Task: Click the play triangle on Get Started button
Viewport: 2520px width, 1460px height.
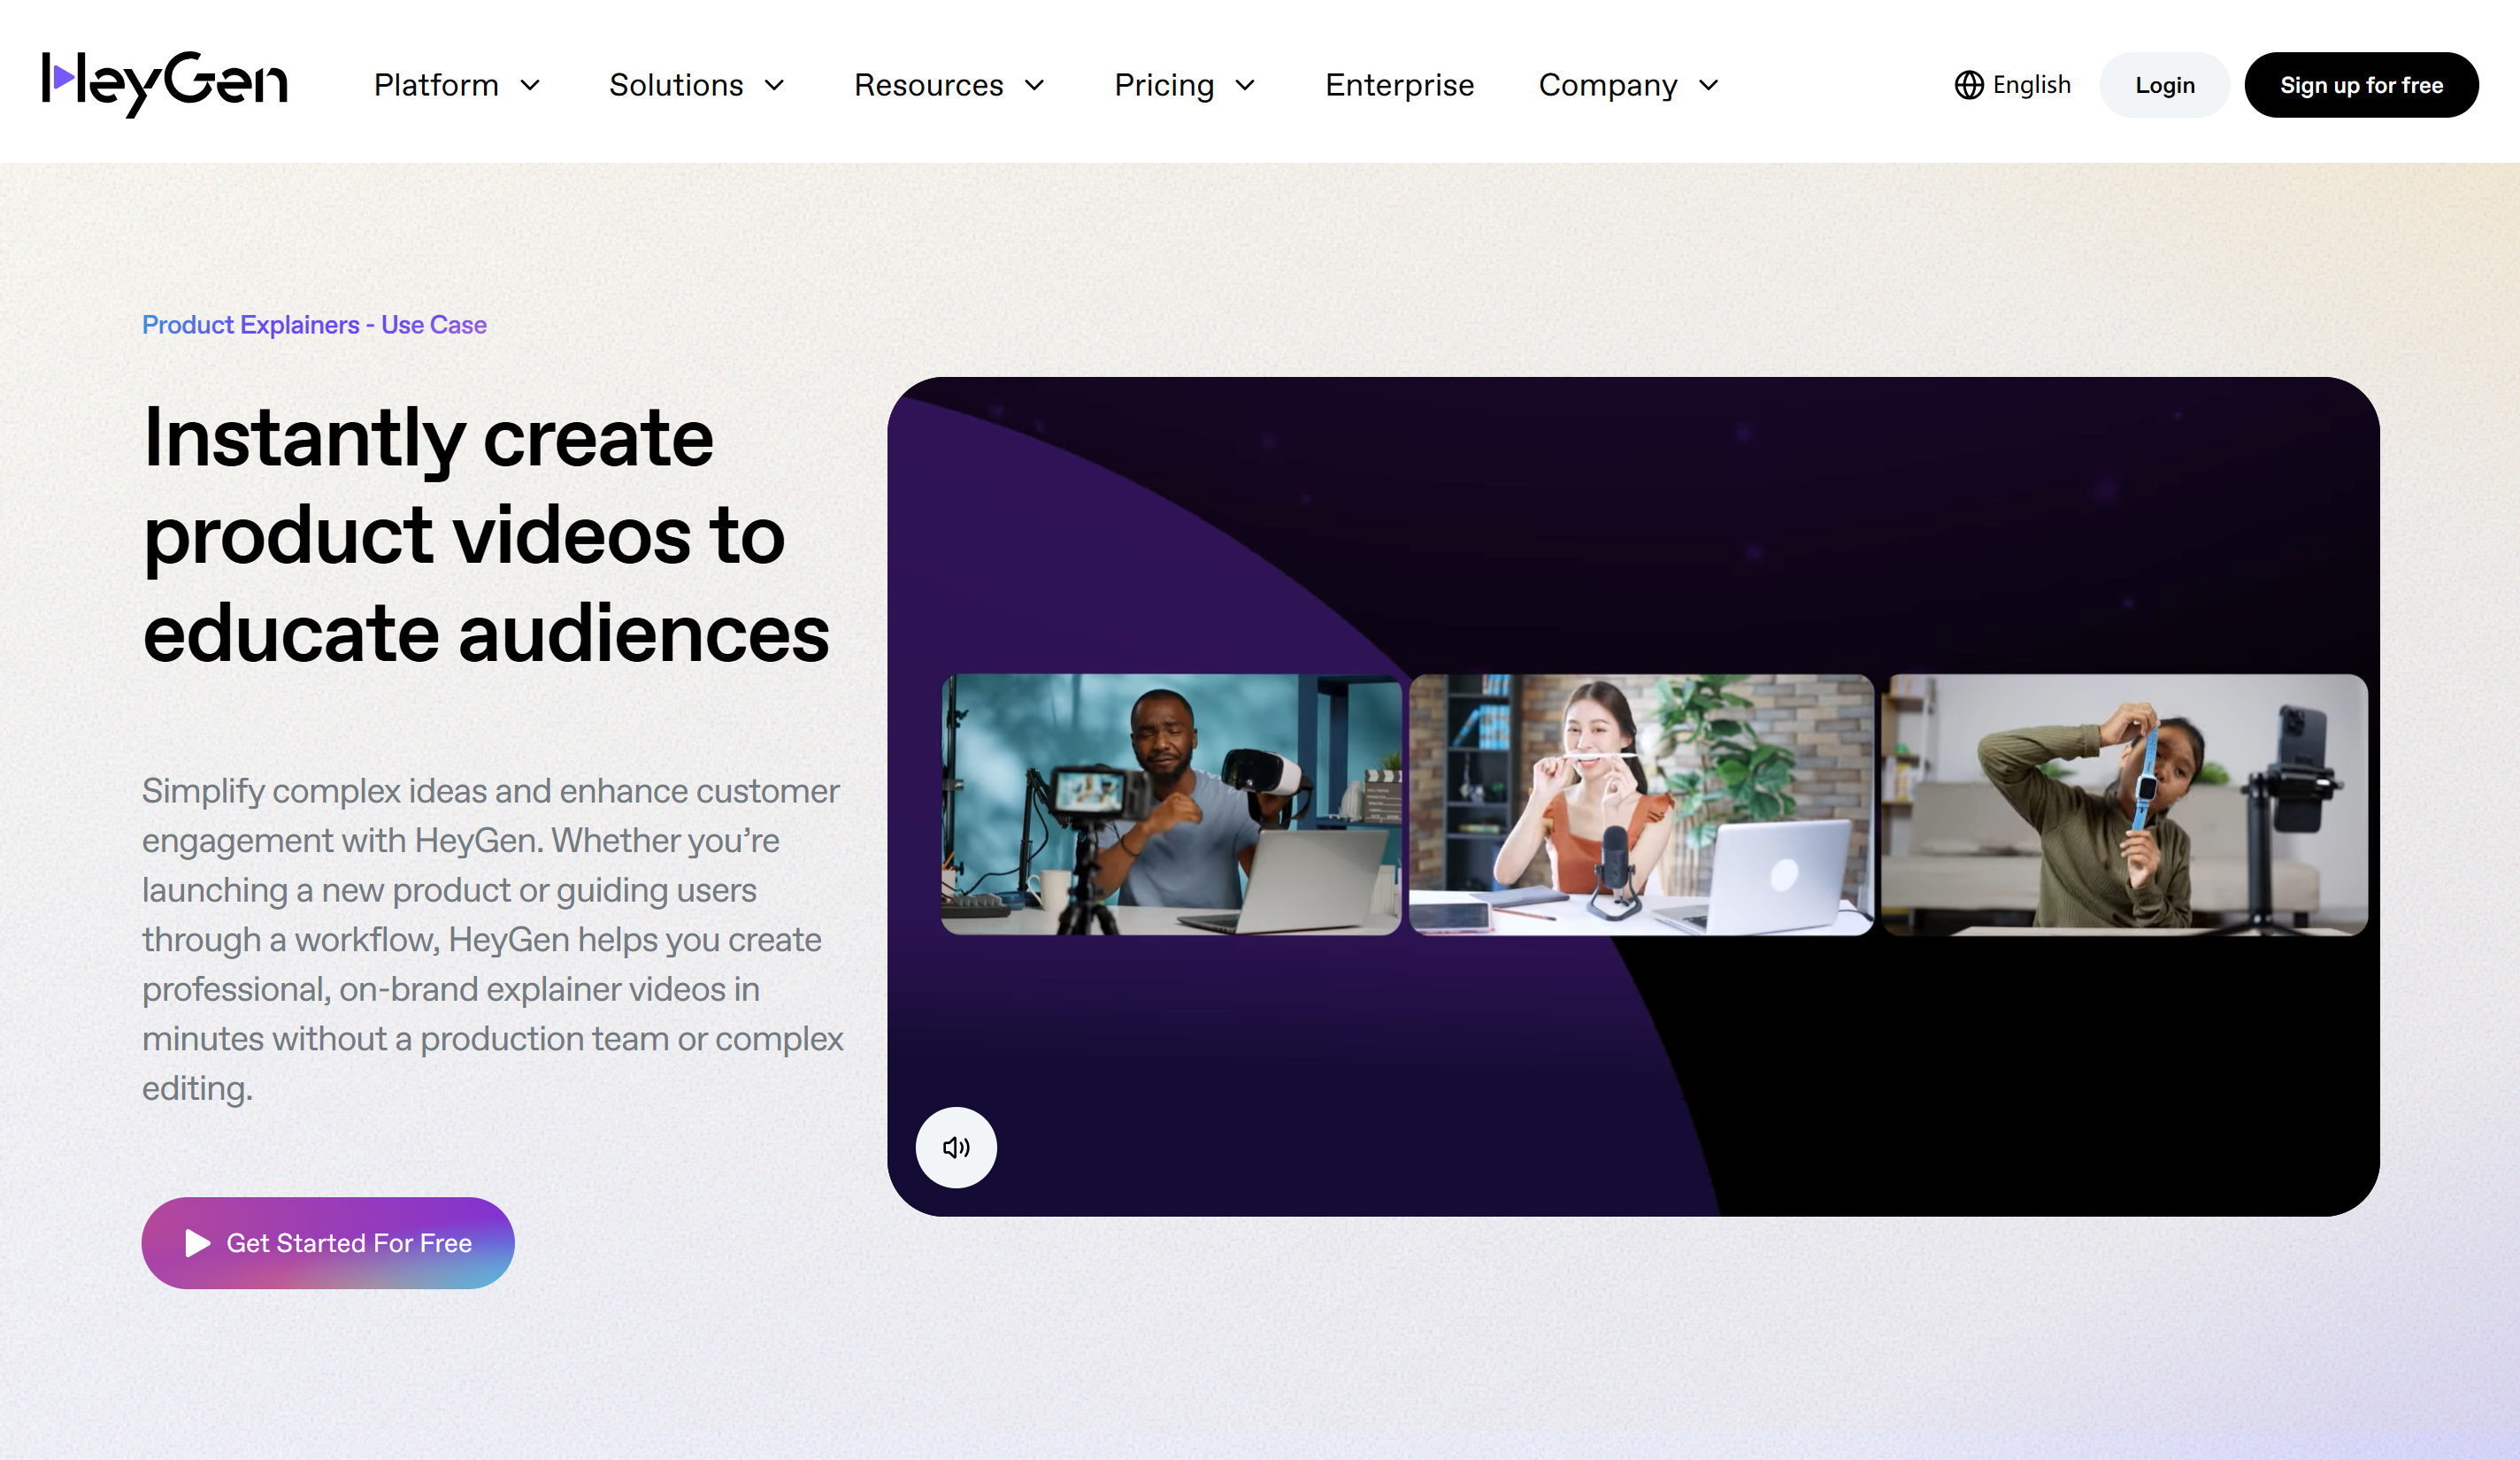Action: 197,1243
